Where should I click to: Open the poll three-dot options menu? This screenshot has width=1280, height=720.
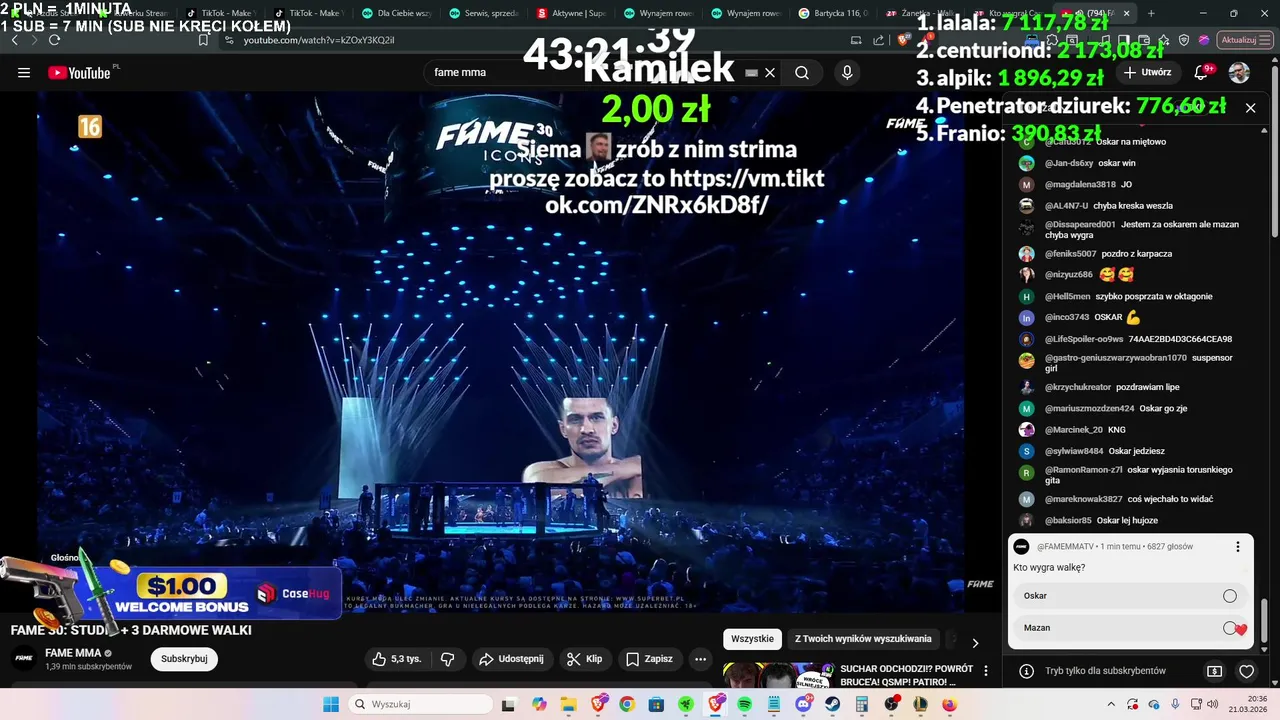[x=1238, y=547]
